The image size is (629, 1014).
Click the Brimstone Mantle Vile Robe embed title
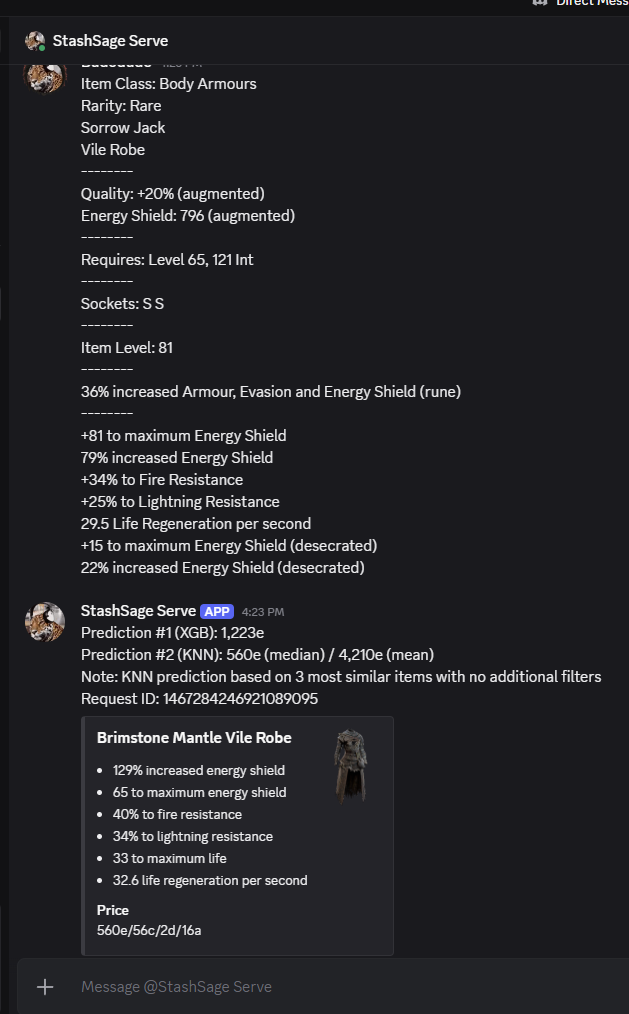click(194, 738)
